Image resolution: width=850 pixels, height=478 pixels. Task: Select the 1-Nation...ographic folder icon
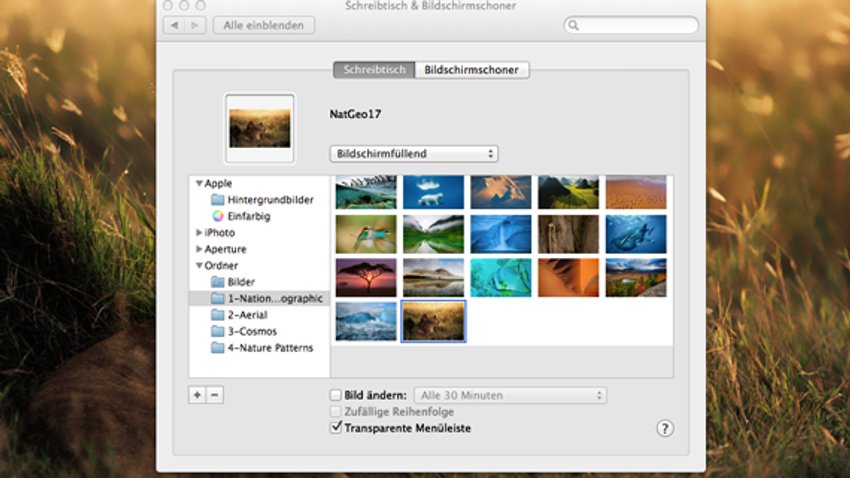[x=217, y=298]
